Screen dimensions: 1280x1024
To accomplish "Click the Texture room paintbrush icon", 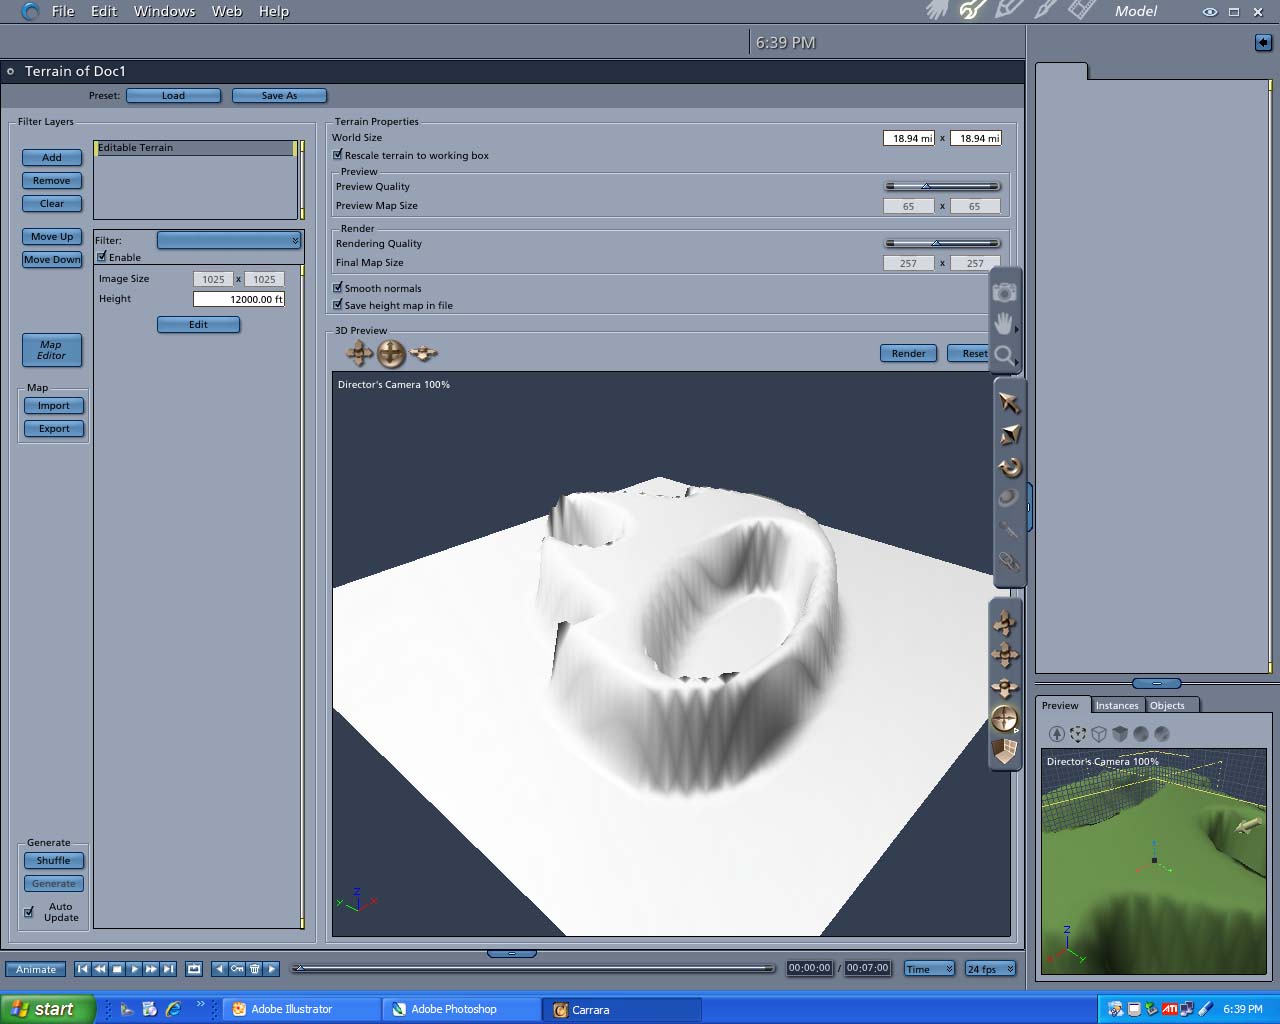I will click(1045, 11).
